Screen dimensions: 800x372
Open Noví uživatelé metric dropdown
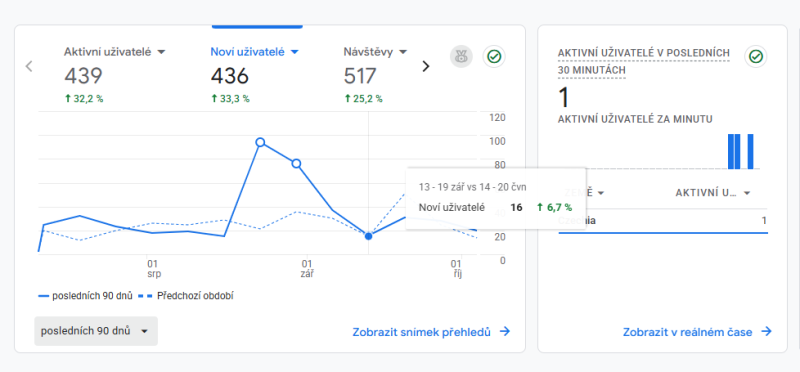click(x=294, y=52)
